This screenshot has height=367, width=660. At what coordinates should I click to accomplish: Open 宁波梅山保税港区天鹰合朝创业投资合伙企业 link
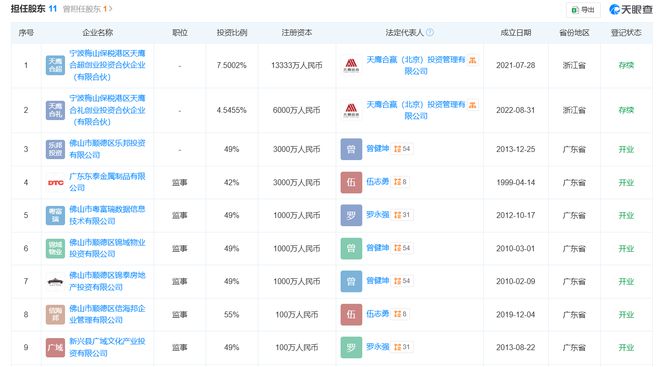(107, 65)
